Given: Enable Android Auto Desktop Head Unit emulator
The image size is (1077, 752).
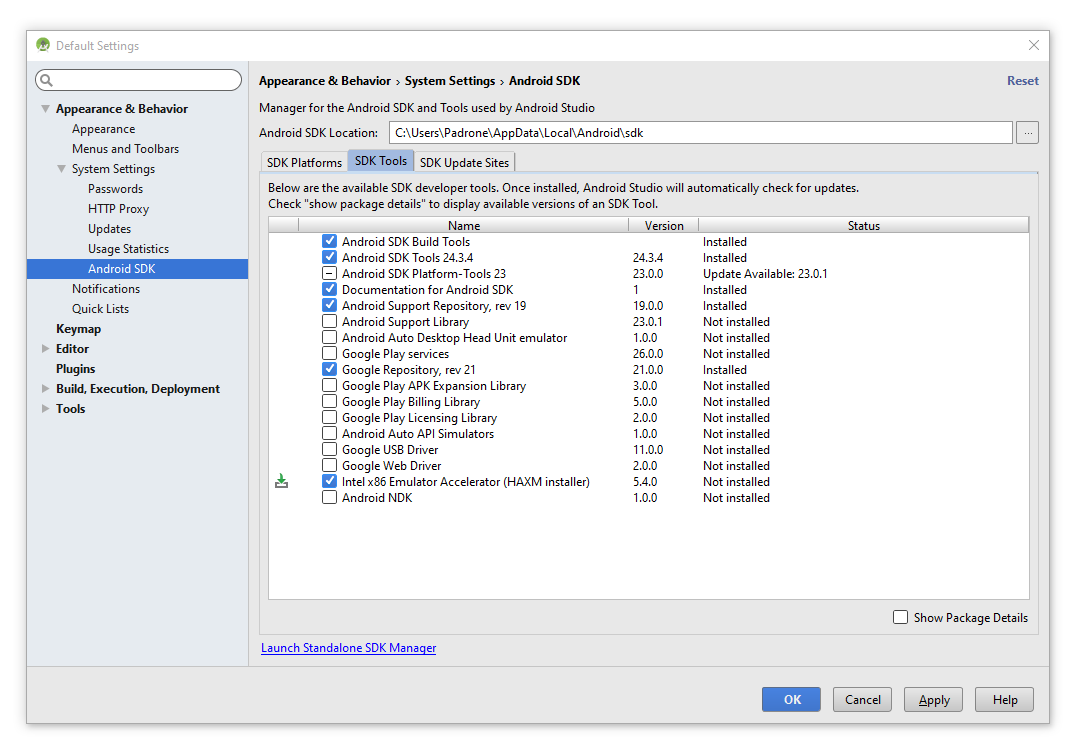Looking at the screenshot, I should pyautogui.click(x=330, y=338).
